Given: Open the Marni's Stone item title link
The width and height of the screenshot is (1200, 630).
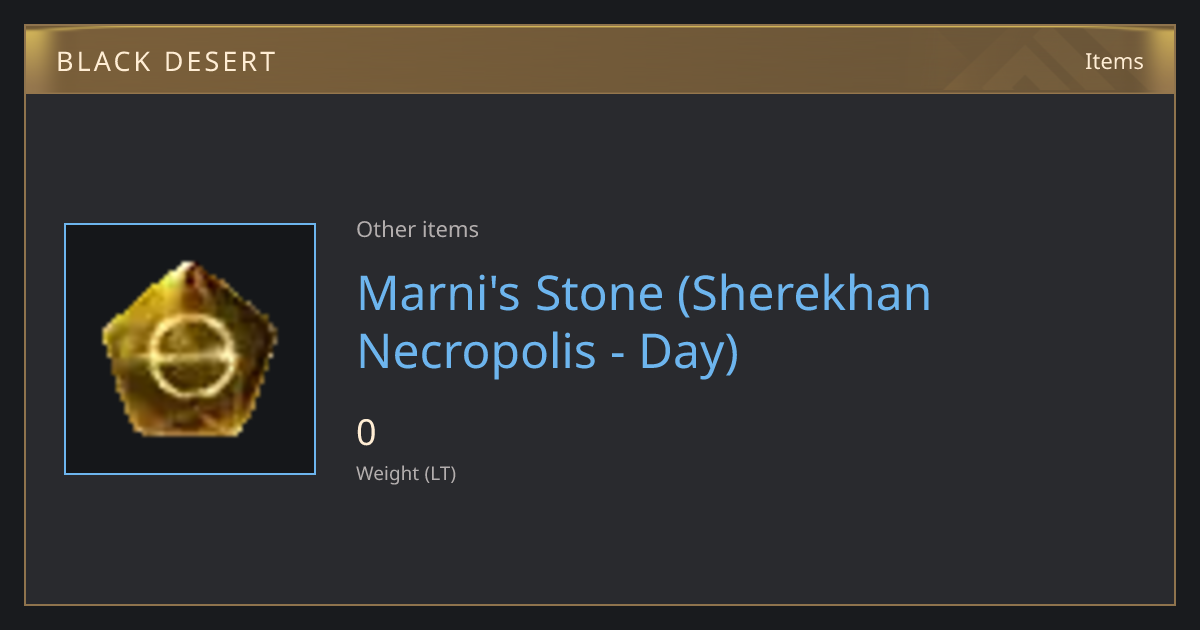Looking at the screenshot, I should [644, 323].
